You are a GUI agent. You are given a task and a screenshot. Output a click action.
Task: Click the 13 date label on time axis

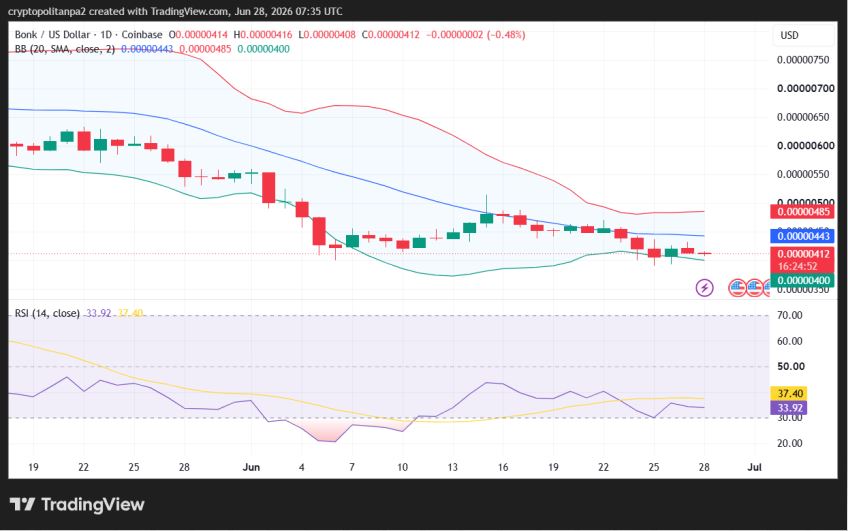pos(452,467)
